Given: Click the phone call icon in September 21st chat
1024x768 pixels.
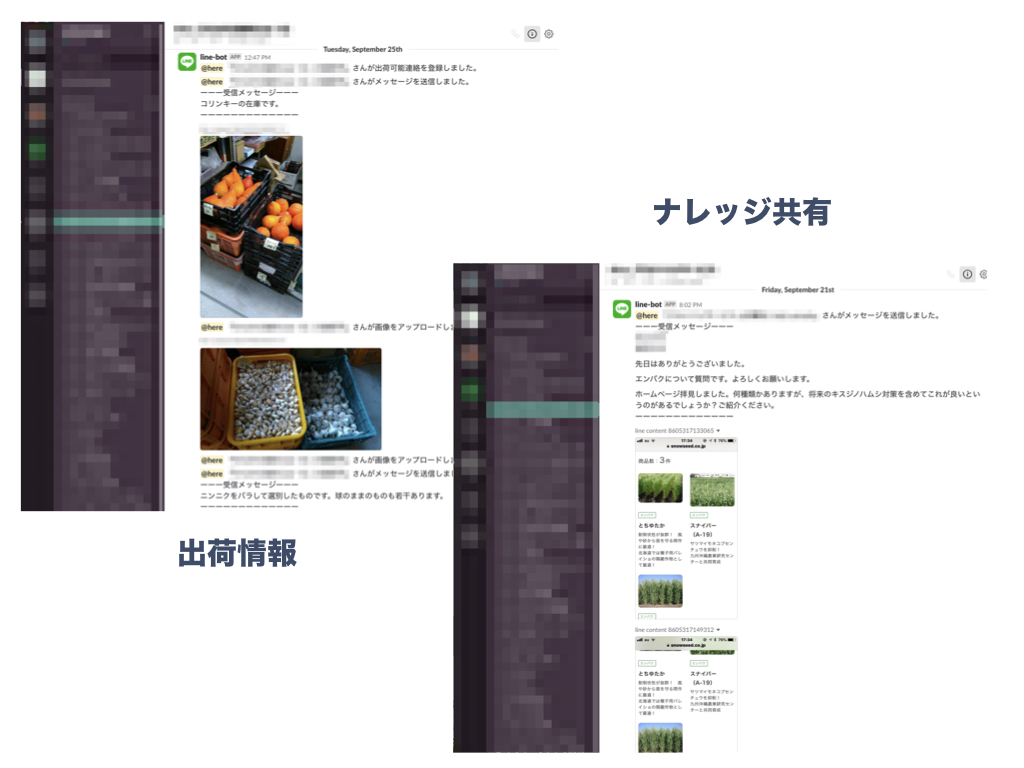Looking at the screenshot, I should pyautogui.click(x=950, y=274).
